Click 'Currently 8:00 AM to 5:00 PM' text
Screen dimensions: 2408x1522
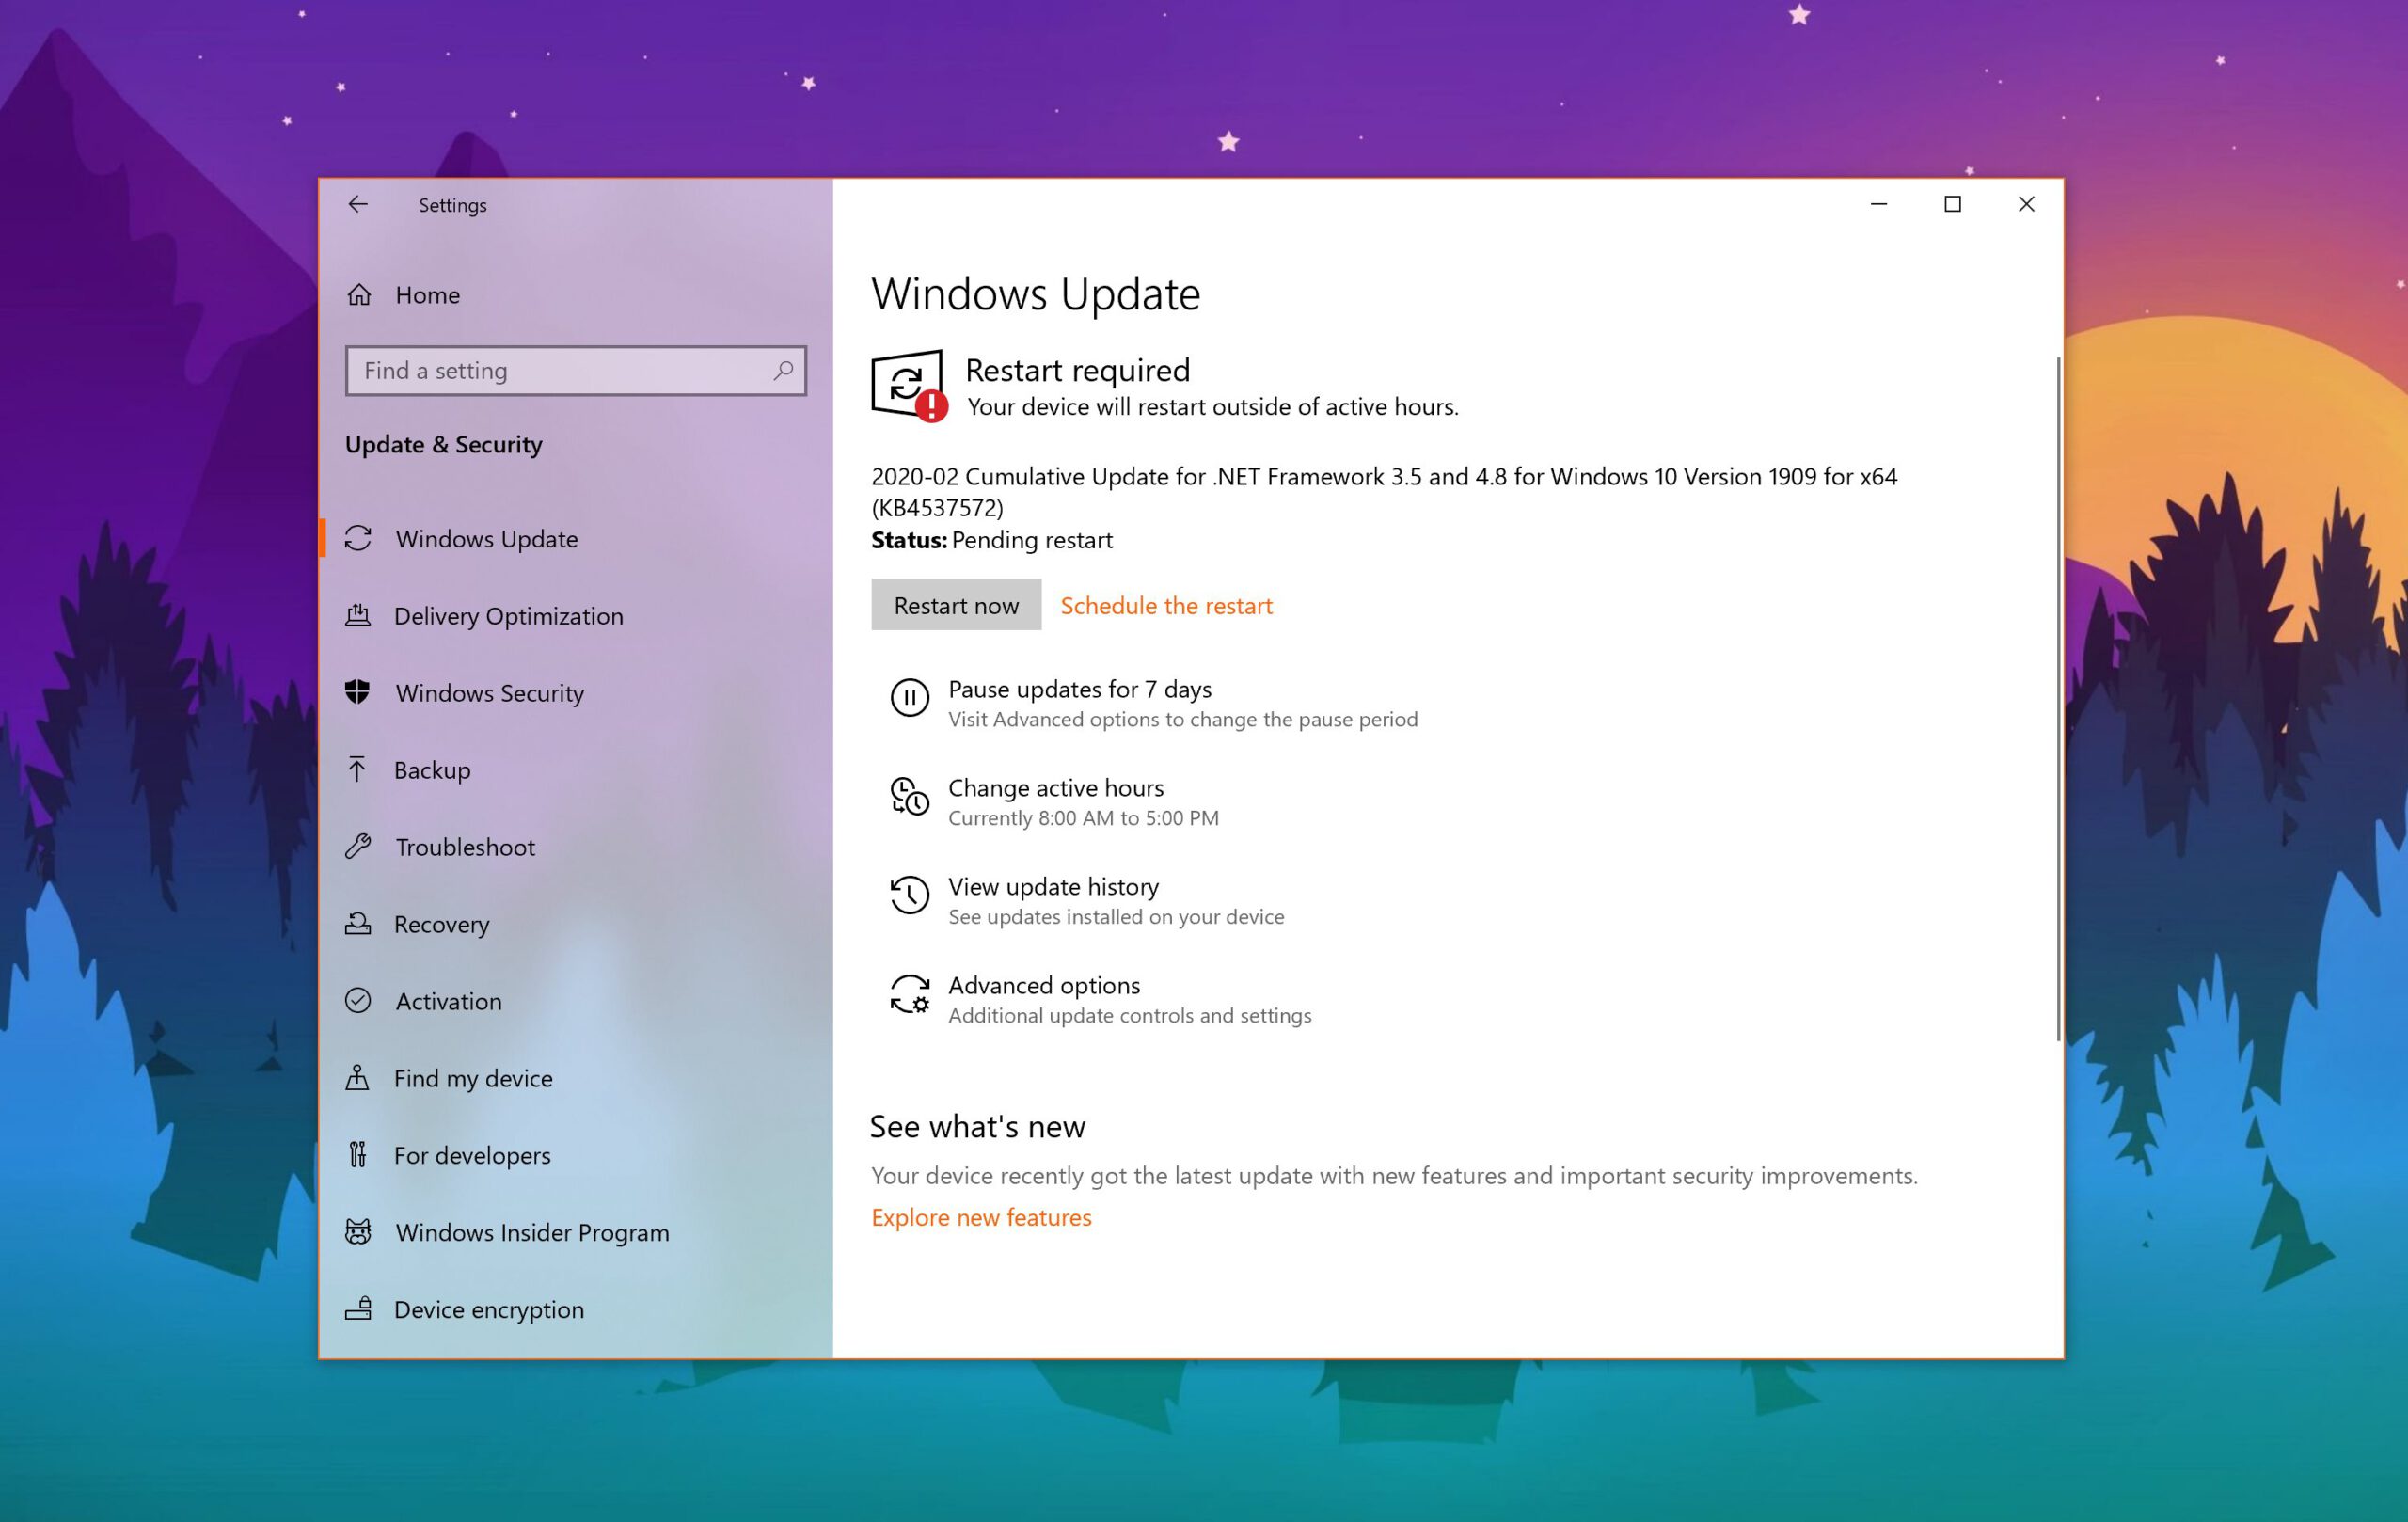point(1083,818)
